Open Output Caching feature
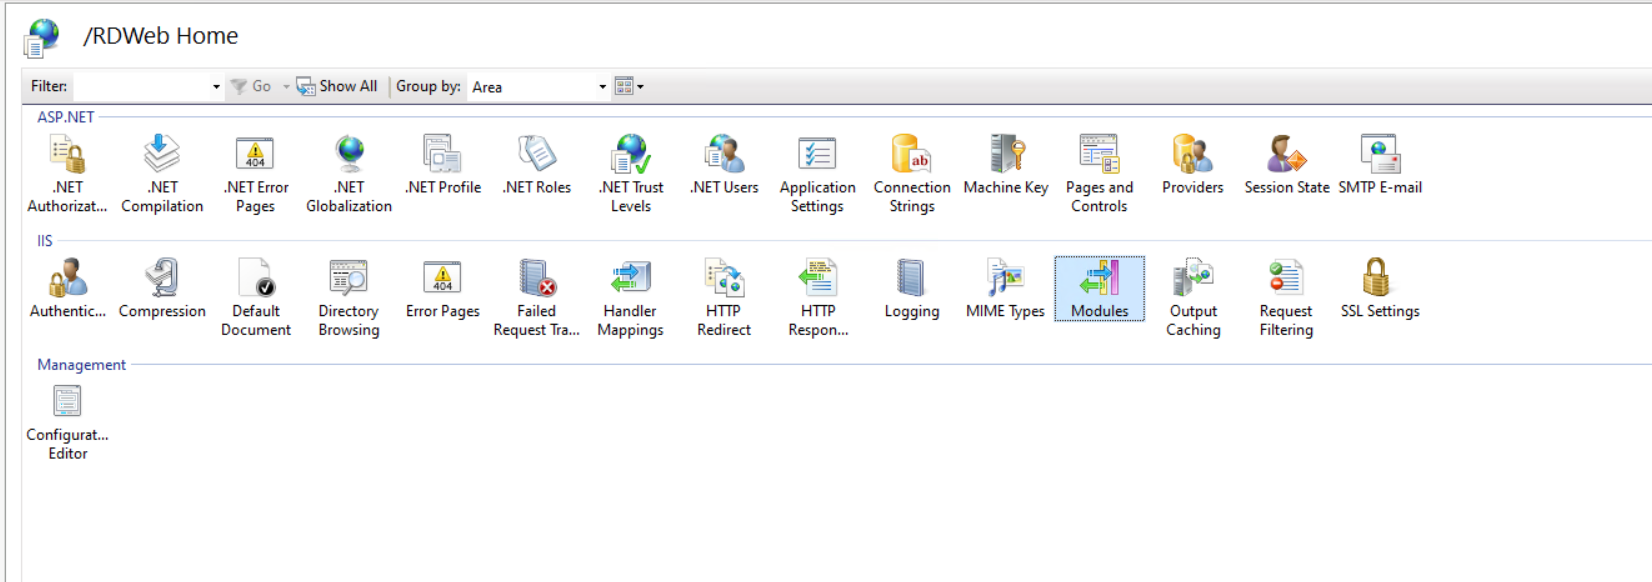The width and height of the screenshot is (1652, 582). 1193,298
